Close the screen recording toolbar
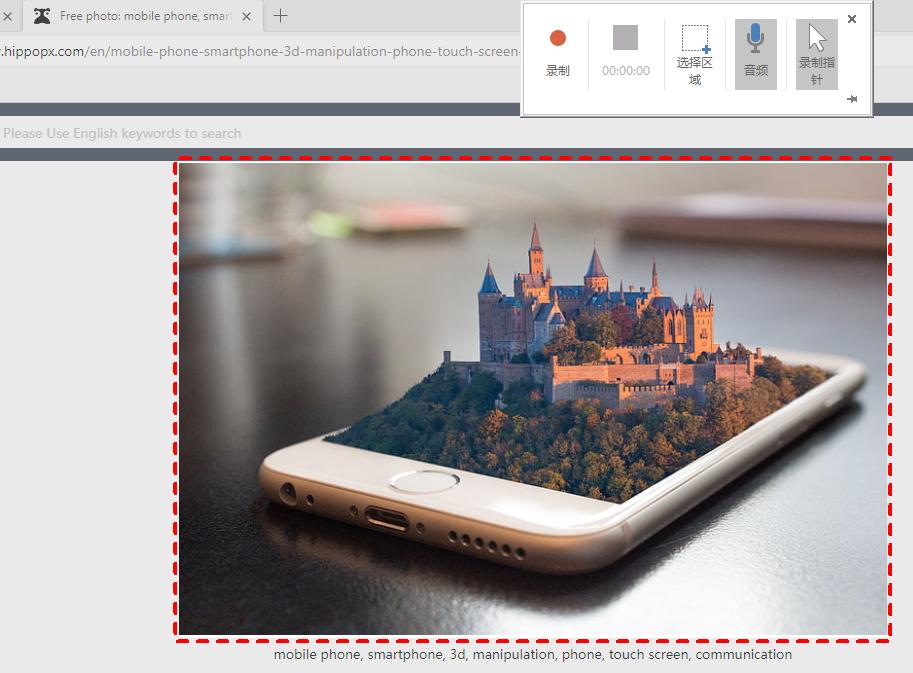Screen dimensions: 913x673 [x=852, y=19]
